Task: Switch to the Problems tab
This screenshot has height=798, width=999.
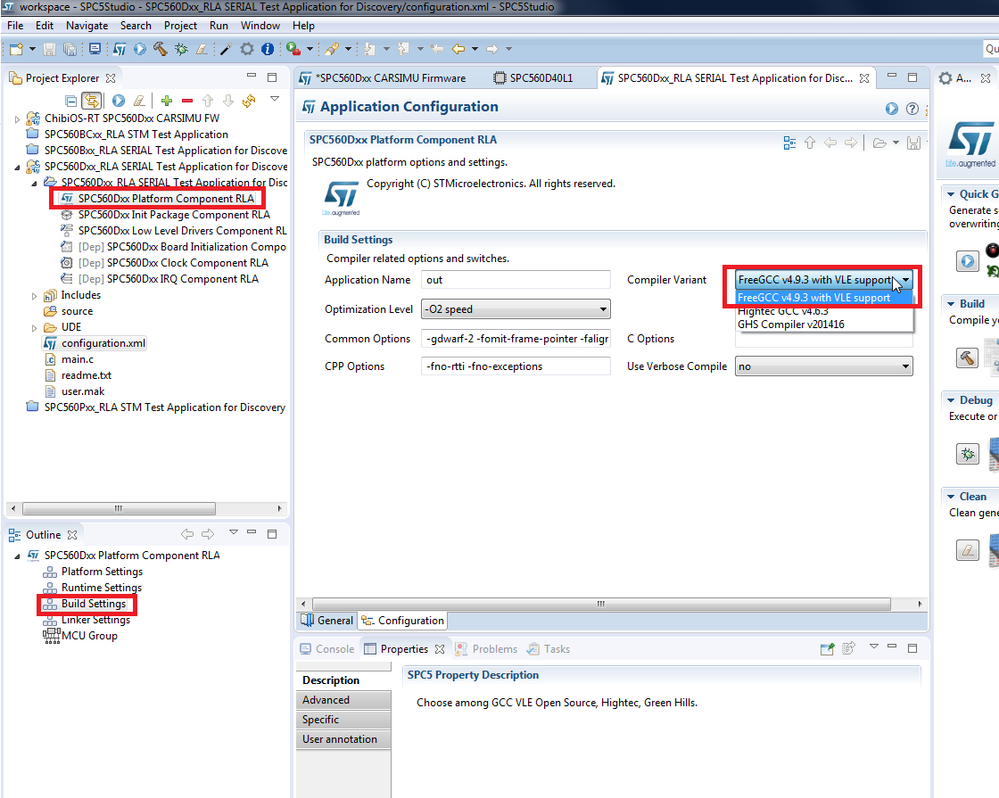Action: pyautogui.click(x=486, y=649)
